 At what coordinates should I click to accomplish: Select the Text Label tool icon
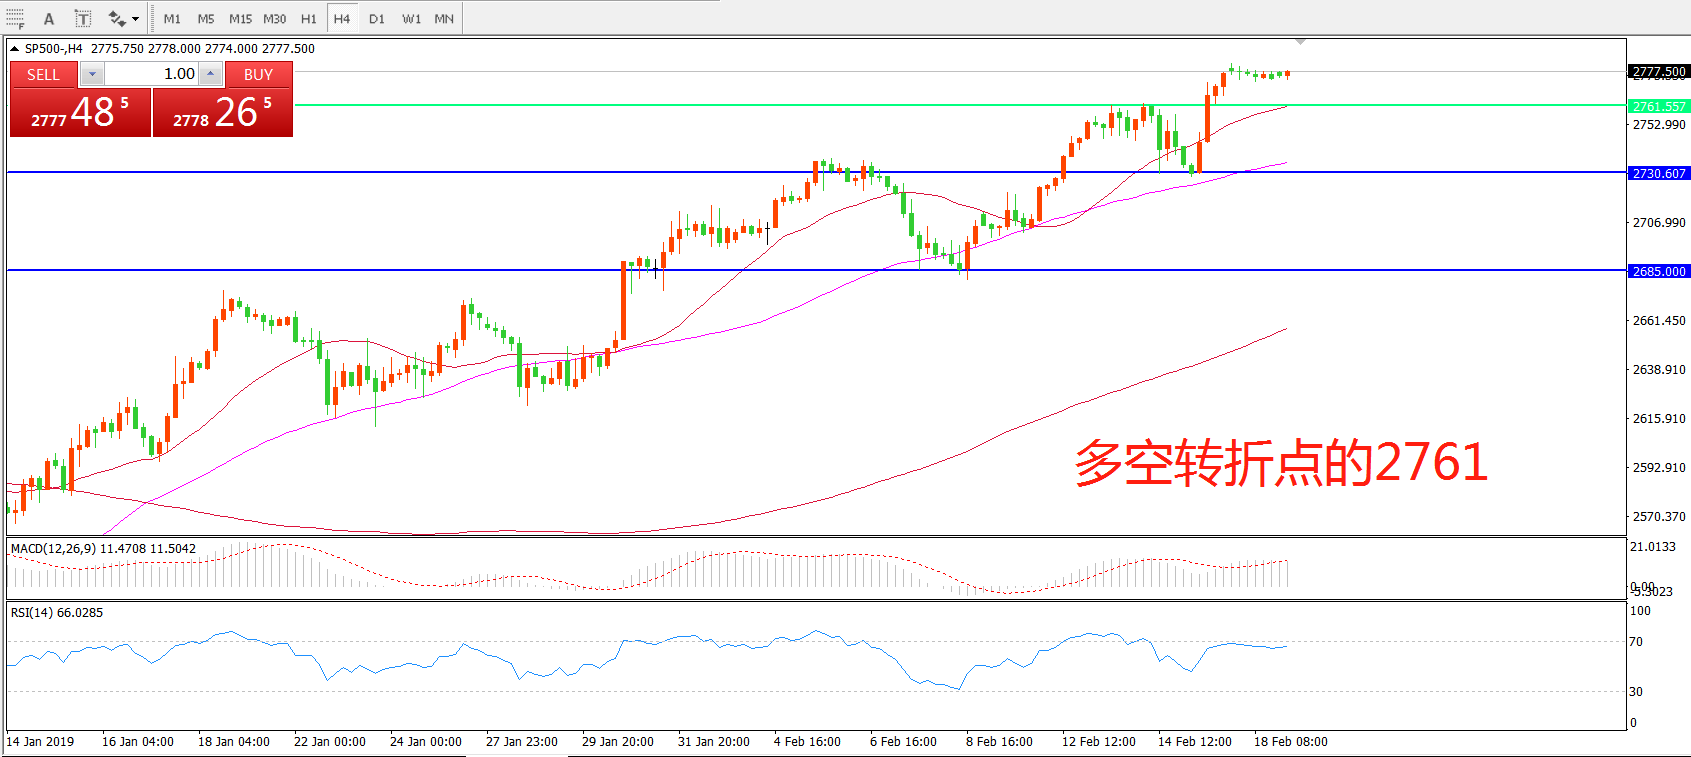point(83,18)
